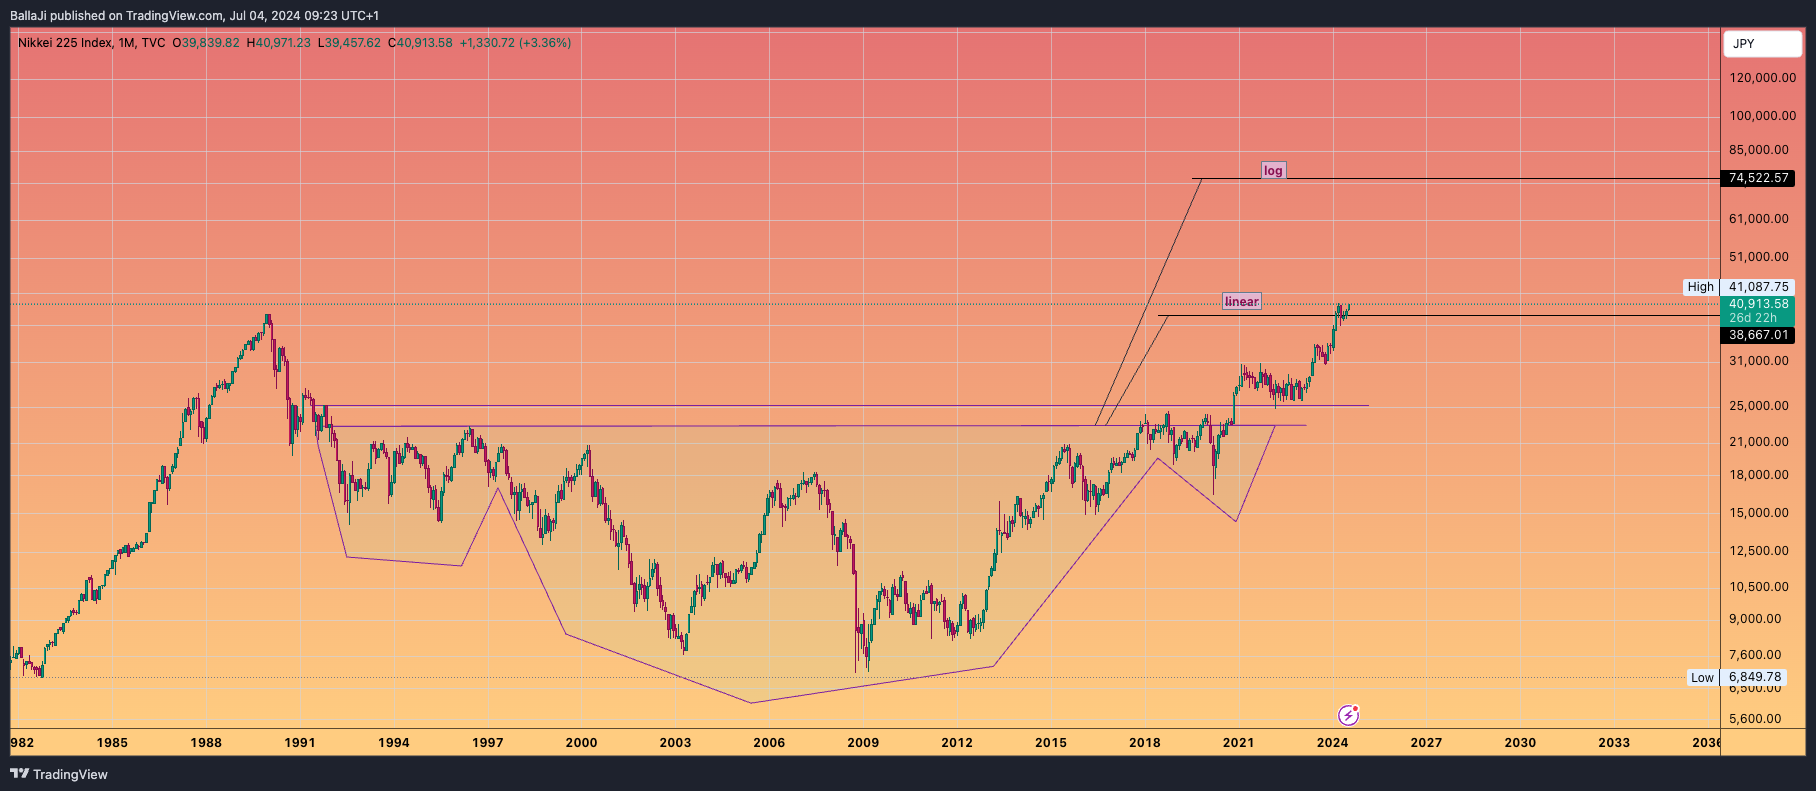
Task: Click the 'log' target label
Action: (x=1273, y=171)
